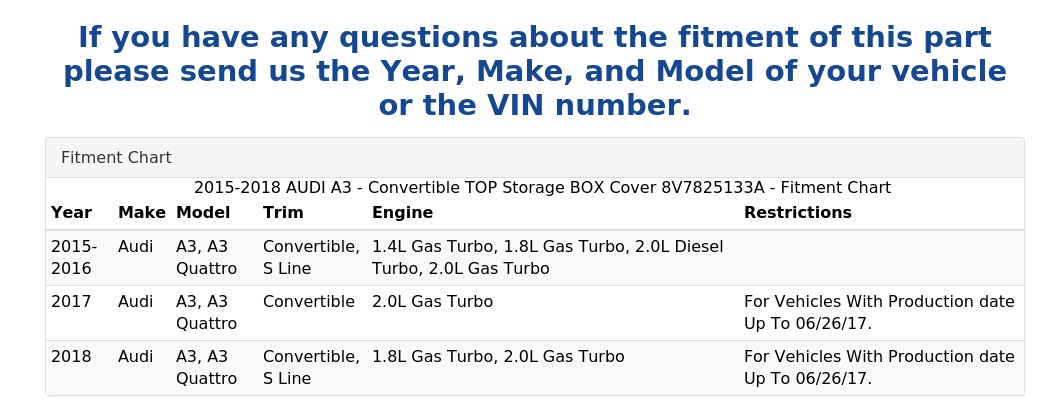Select the 2018 year cell

click(x=71, y=357)
